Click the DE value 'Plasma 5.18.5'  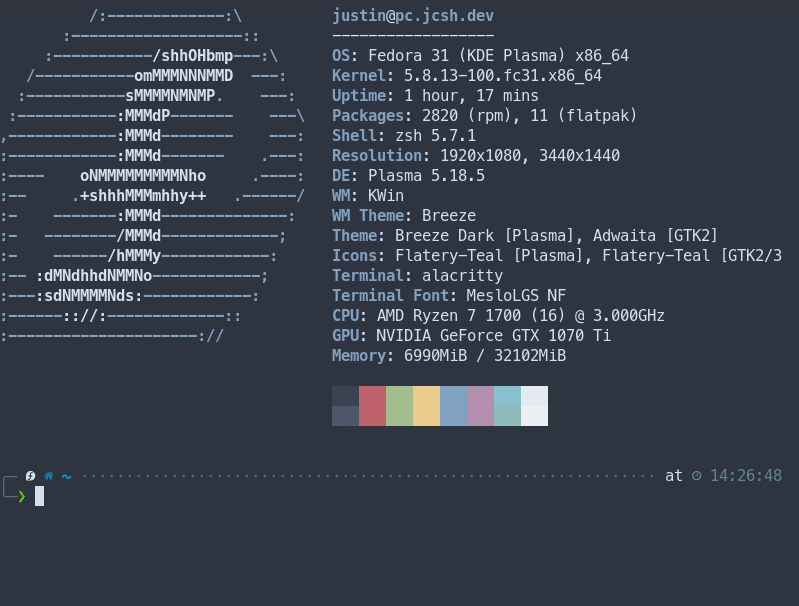(427, 176)
